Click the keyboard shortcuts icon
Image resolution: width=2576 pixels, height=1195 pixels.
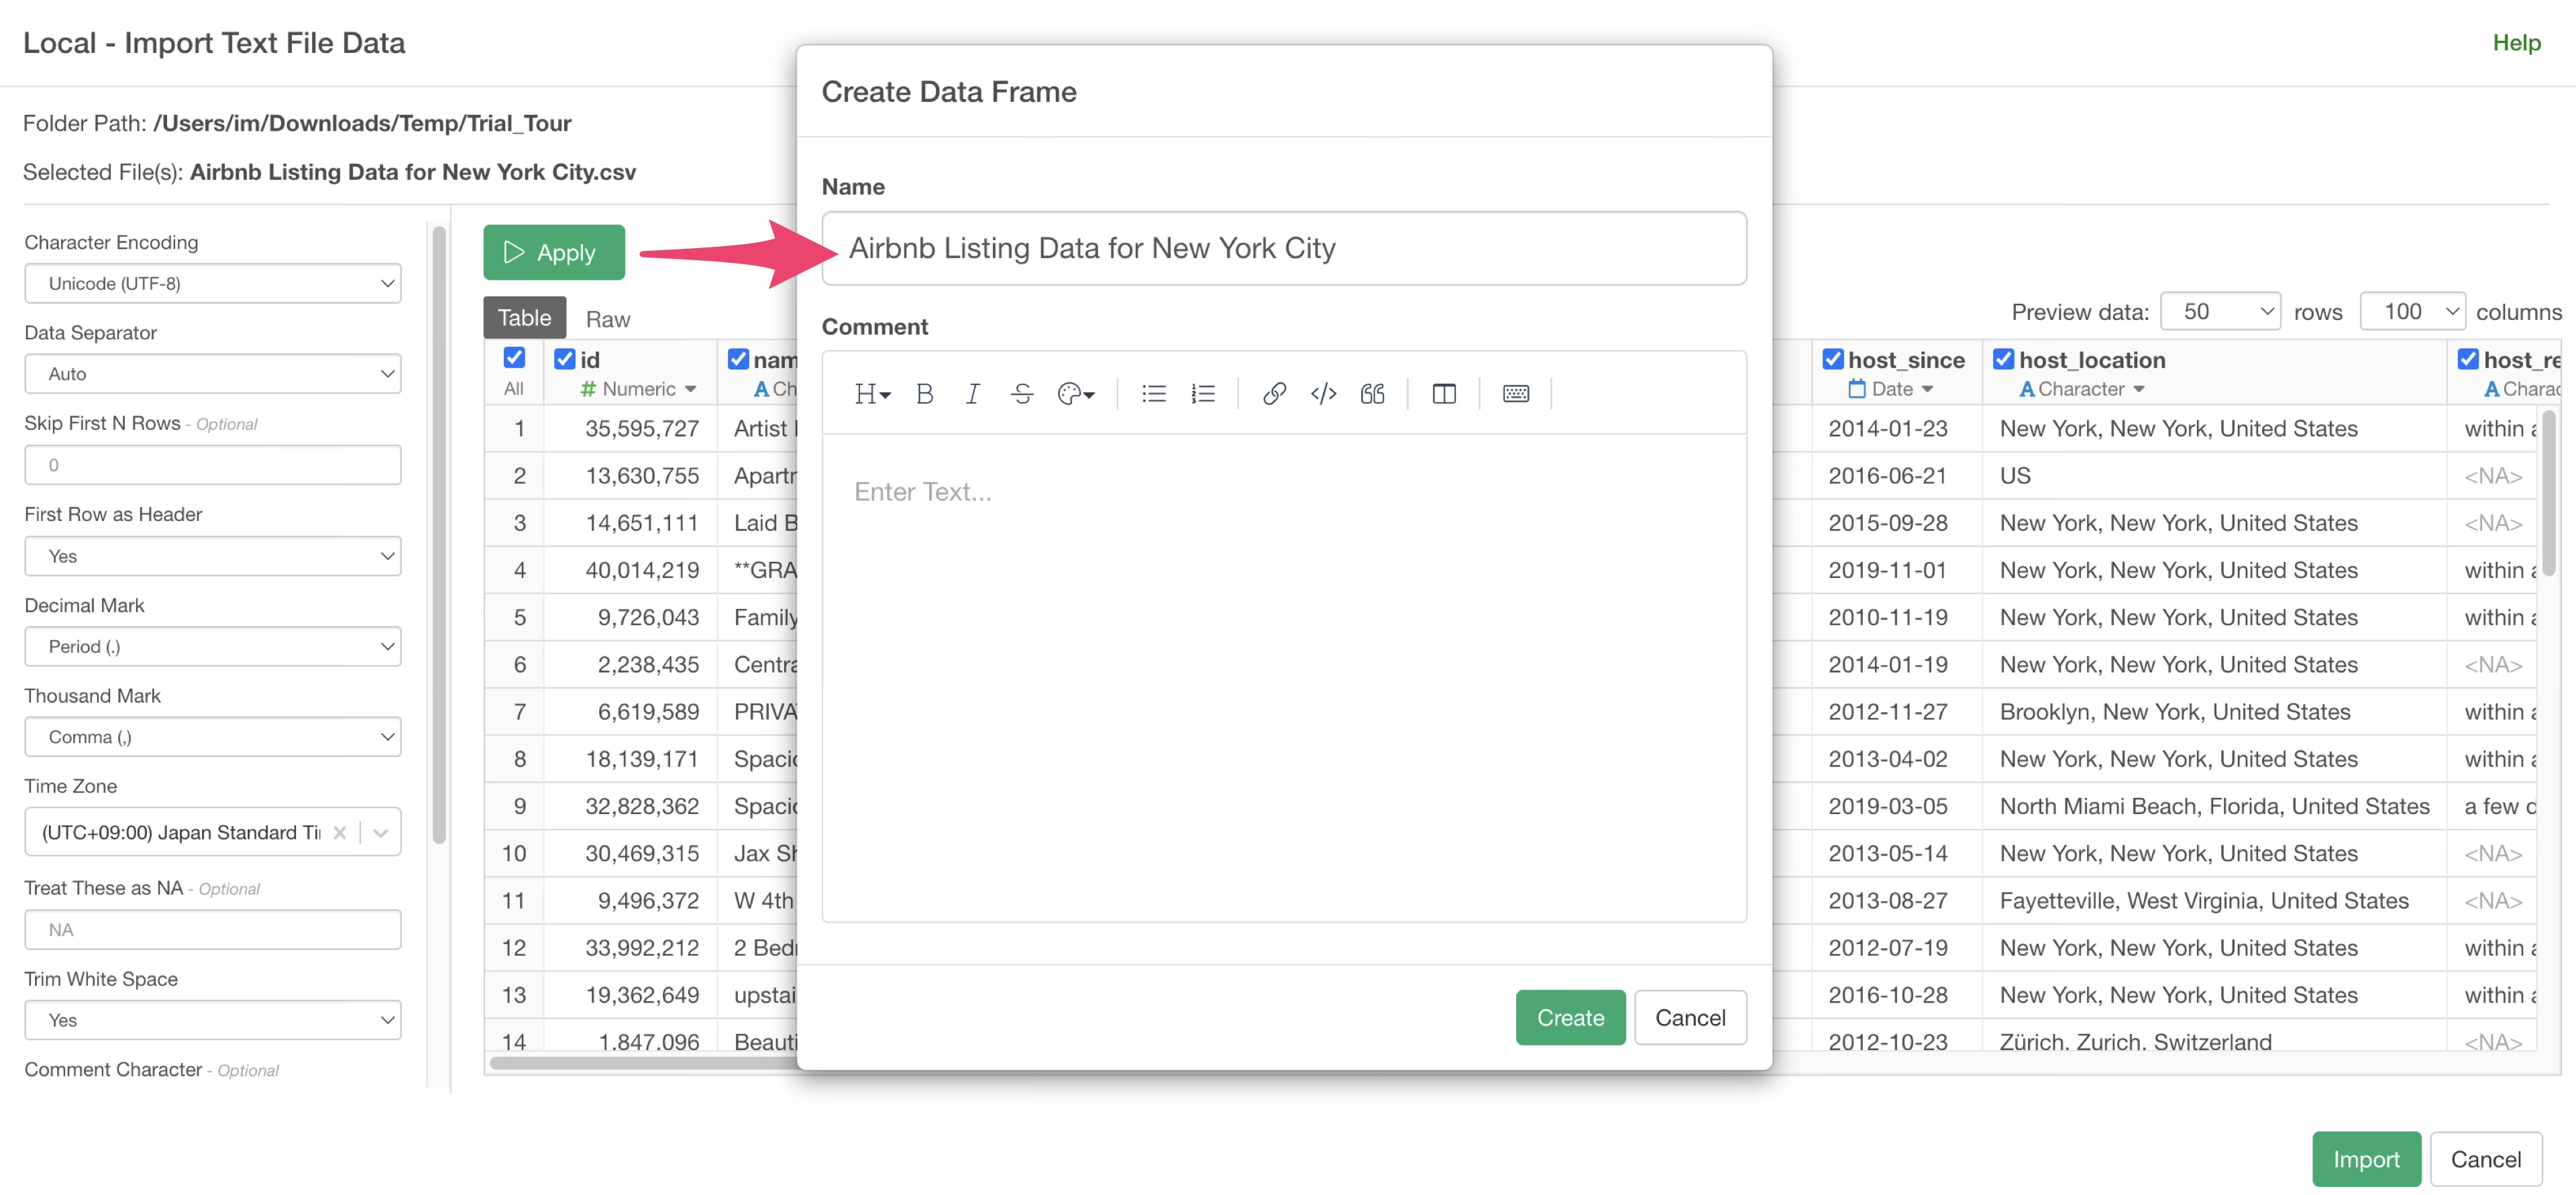1515,394
